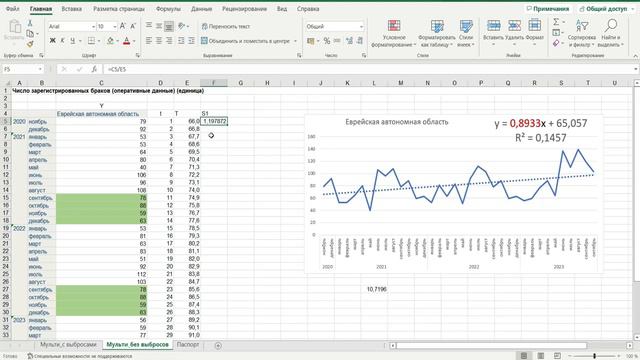Align text to top icon
The width and height of the screenshot is (640, 360).
(149, 26)
